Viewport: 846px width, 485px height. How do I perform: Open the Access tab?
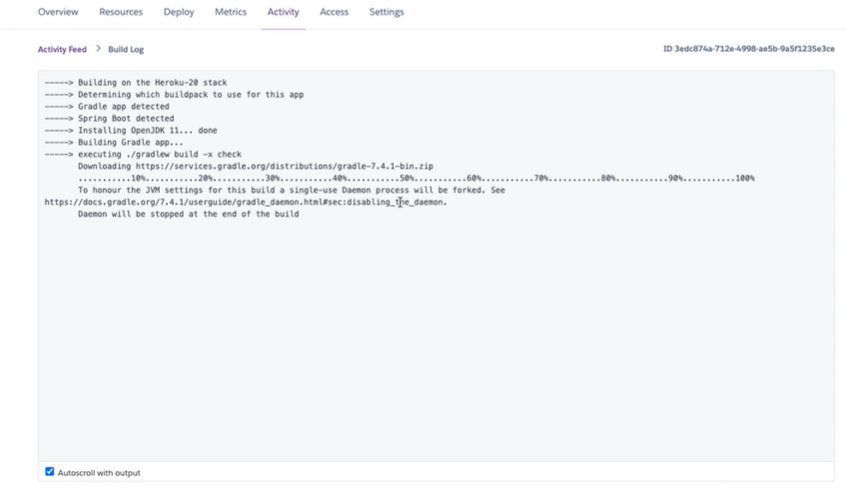[334, 12]
